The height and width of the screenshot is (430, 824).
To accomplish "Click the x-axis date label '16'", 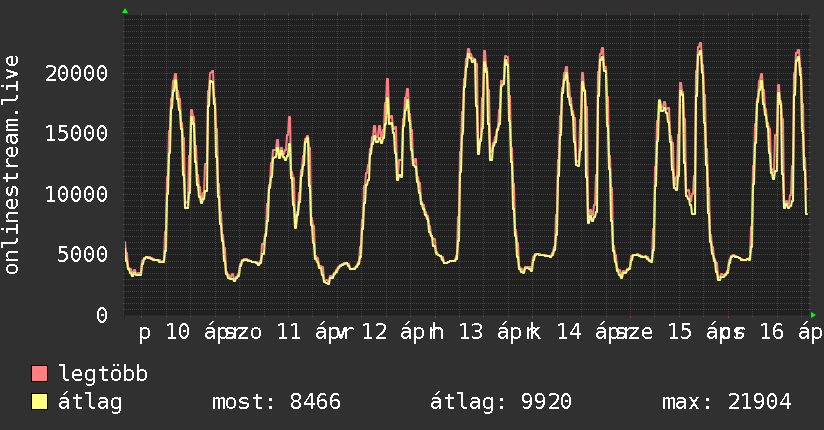I will [x=772, y=332].
